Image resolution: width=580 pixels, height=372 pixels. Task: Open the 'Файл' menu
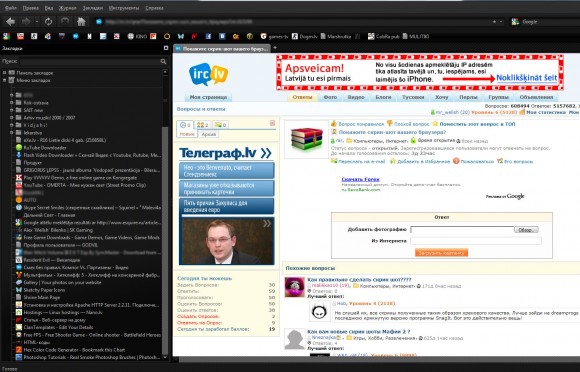click(x=11, y=8)
